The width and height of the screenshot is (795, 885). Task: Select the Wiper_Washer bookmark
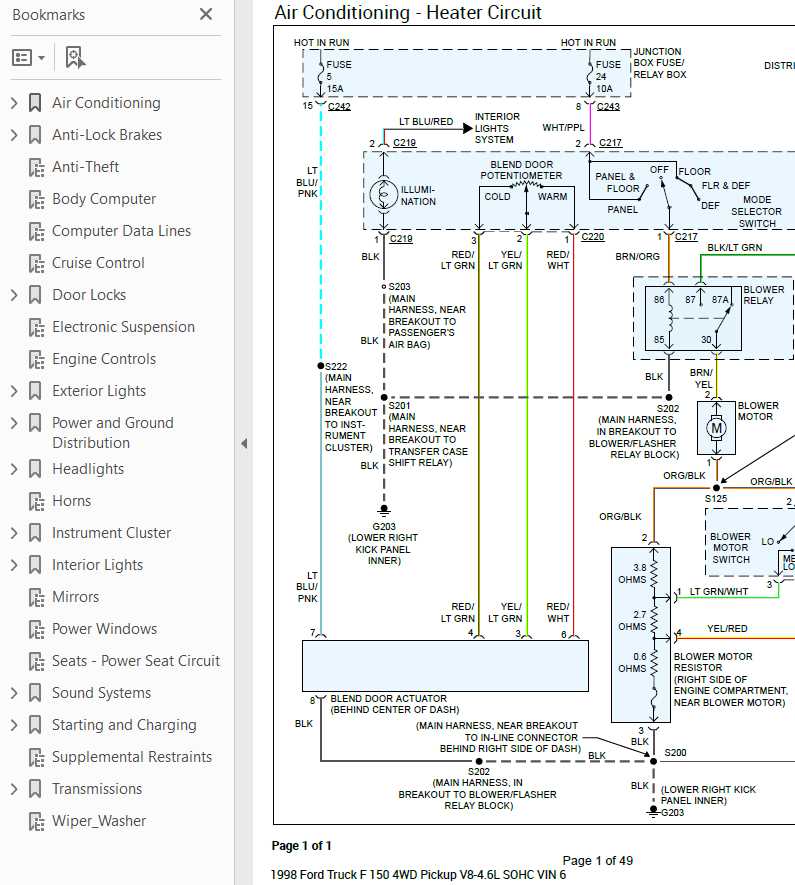click(99, 821)
